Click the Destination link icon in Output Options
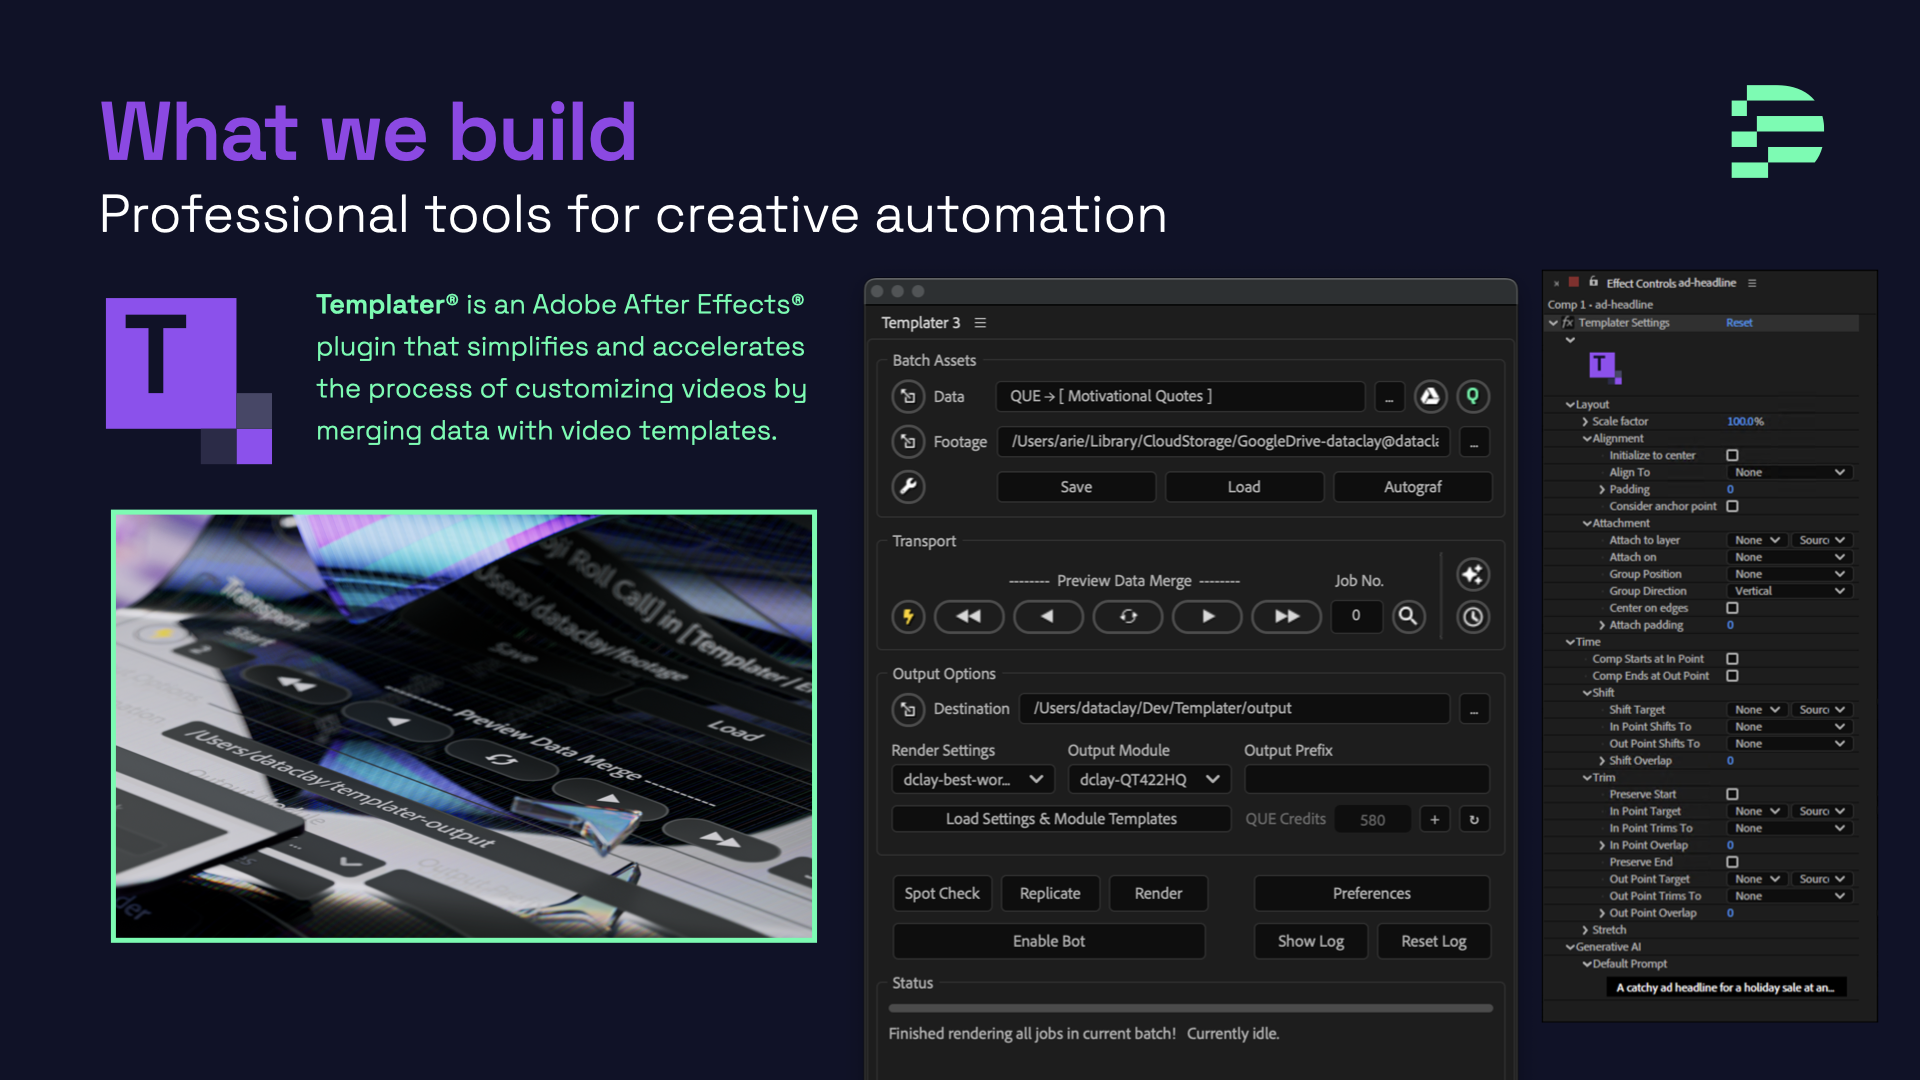1920x1080 pixels. click(x=908, y=709)
